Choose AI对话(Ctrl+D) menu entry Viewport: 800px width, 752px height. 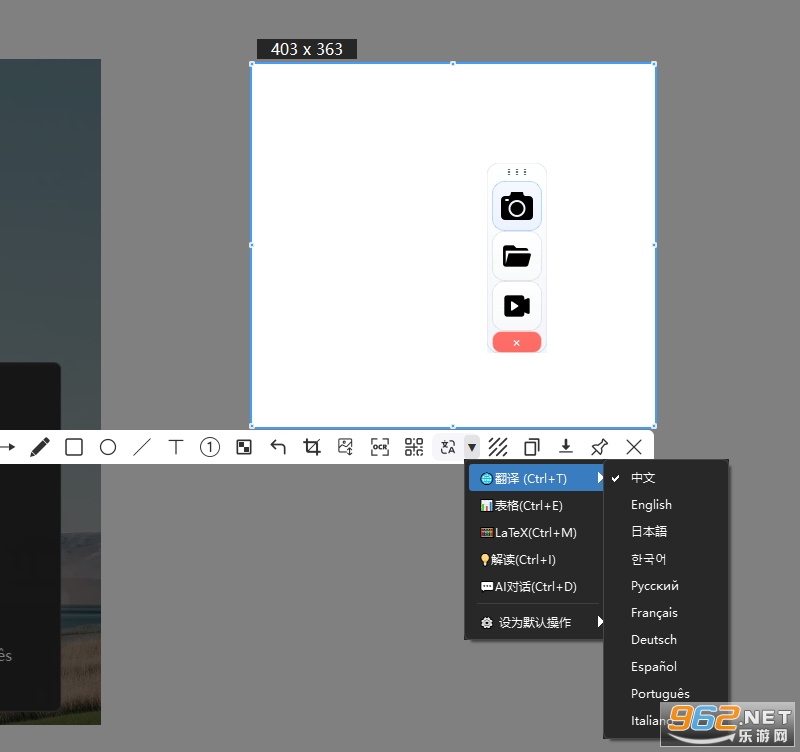coord(536,587)
